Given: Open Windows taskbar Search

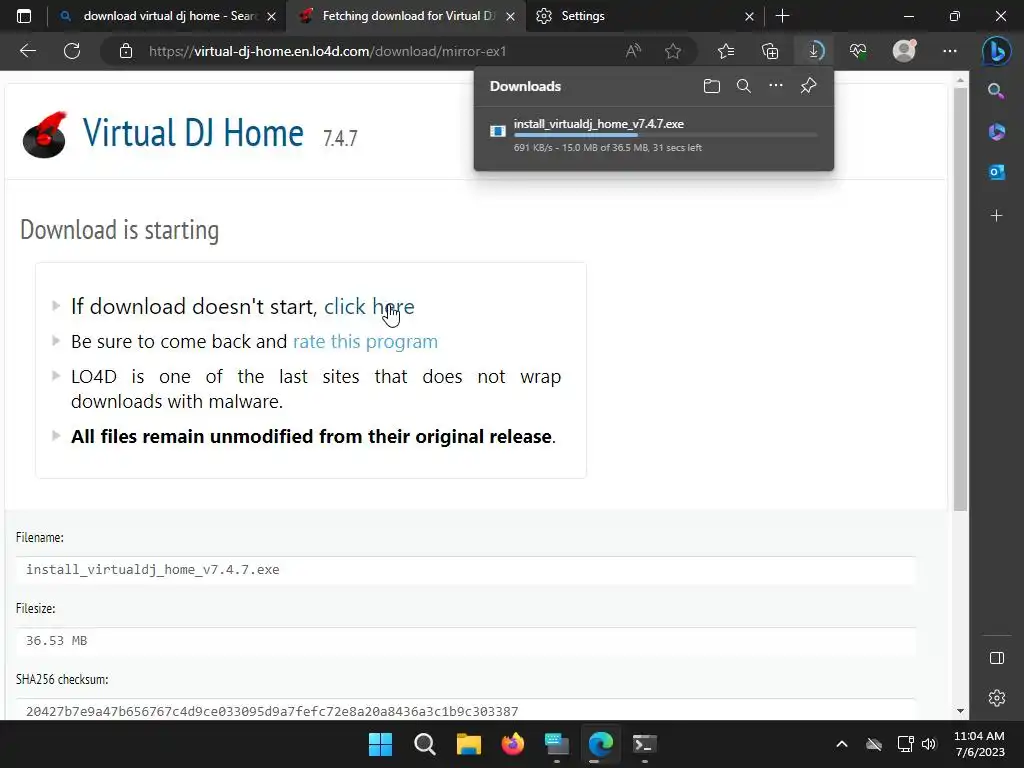Looking at the screenshot, I should click(424, 744).
